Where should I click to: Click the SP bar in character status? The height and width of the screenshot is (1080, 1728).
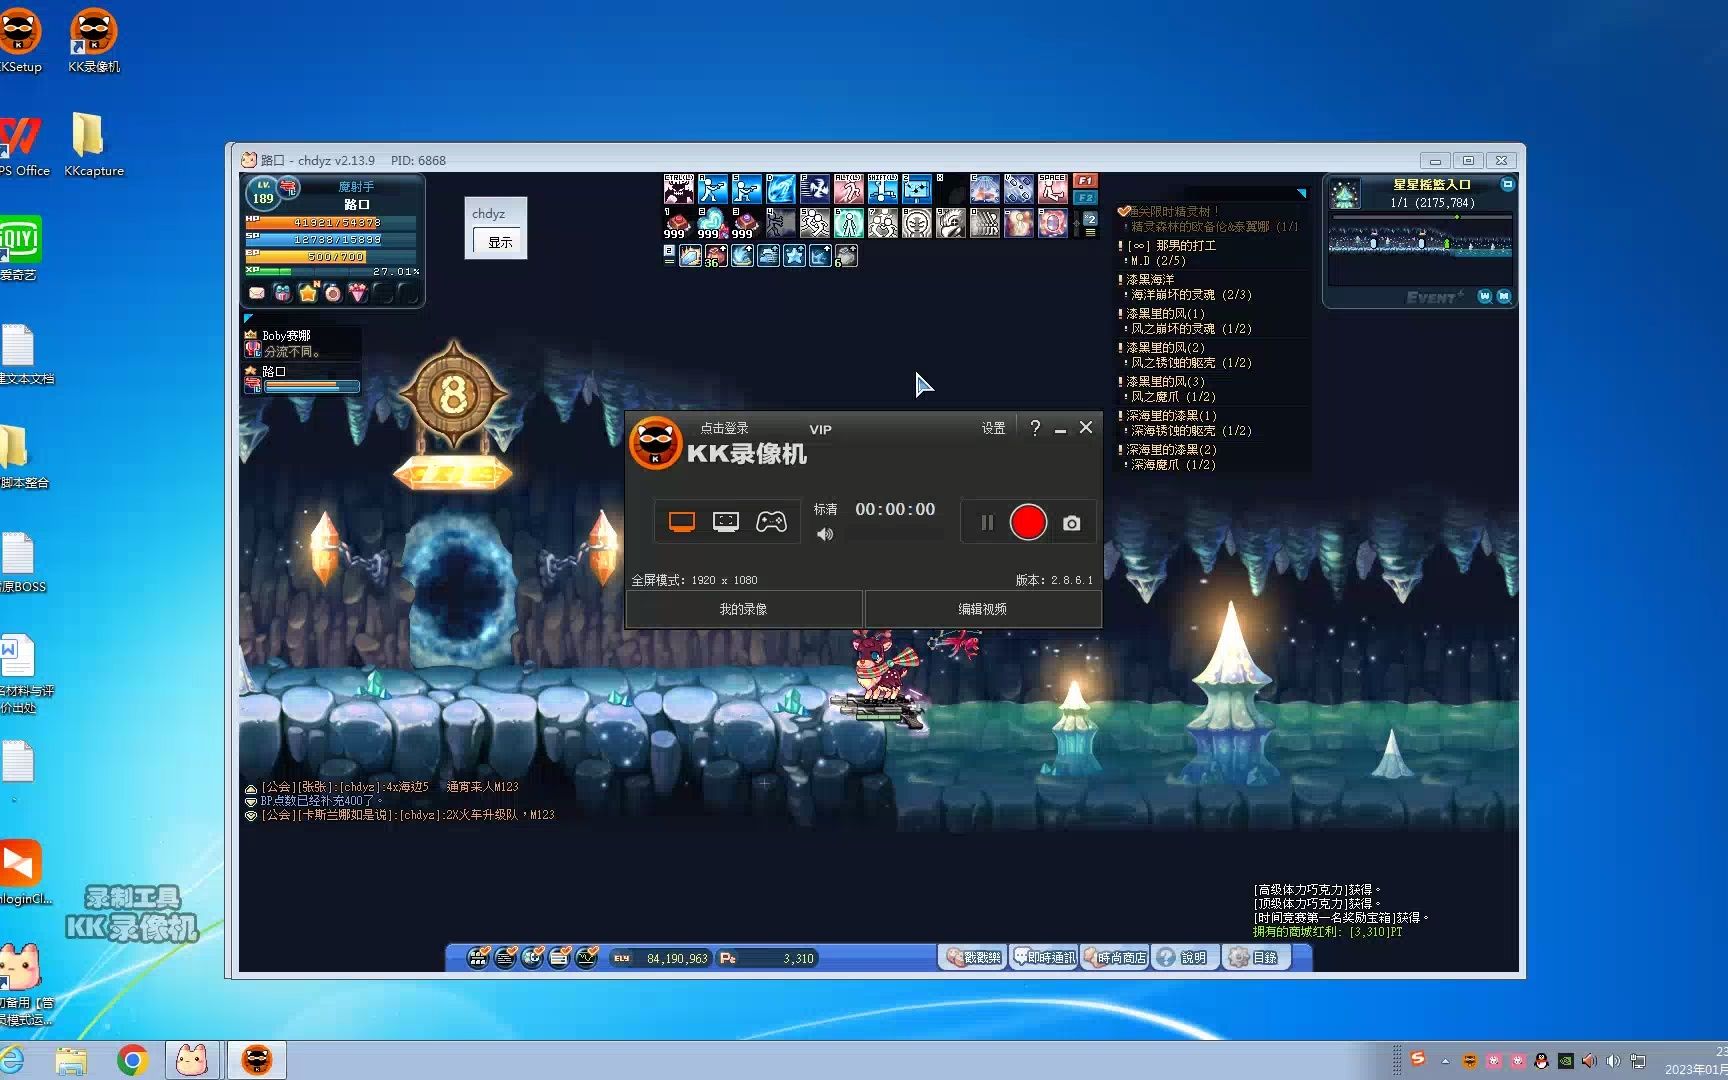[330, 239]
